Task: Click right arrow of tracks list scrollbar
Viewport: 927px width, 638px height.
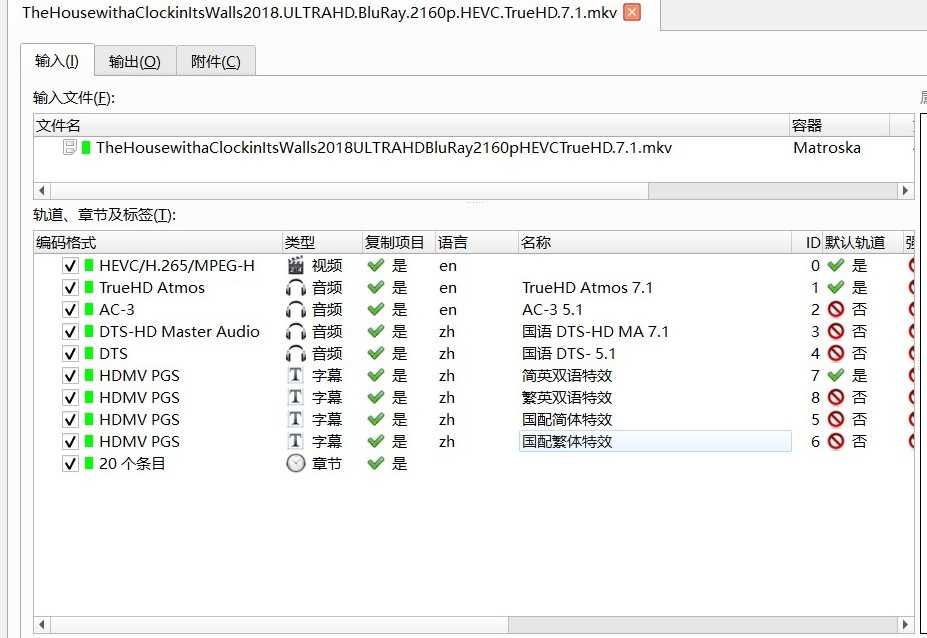Action: [905, 624]
